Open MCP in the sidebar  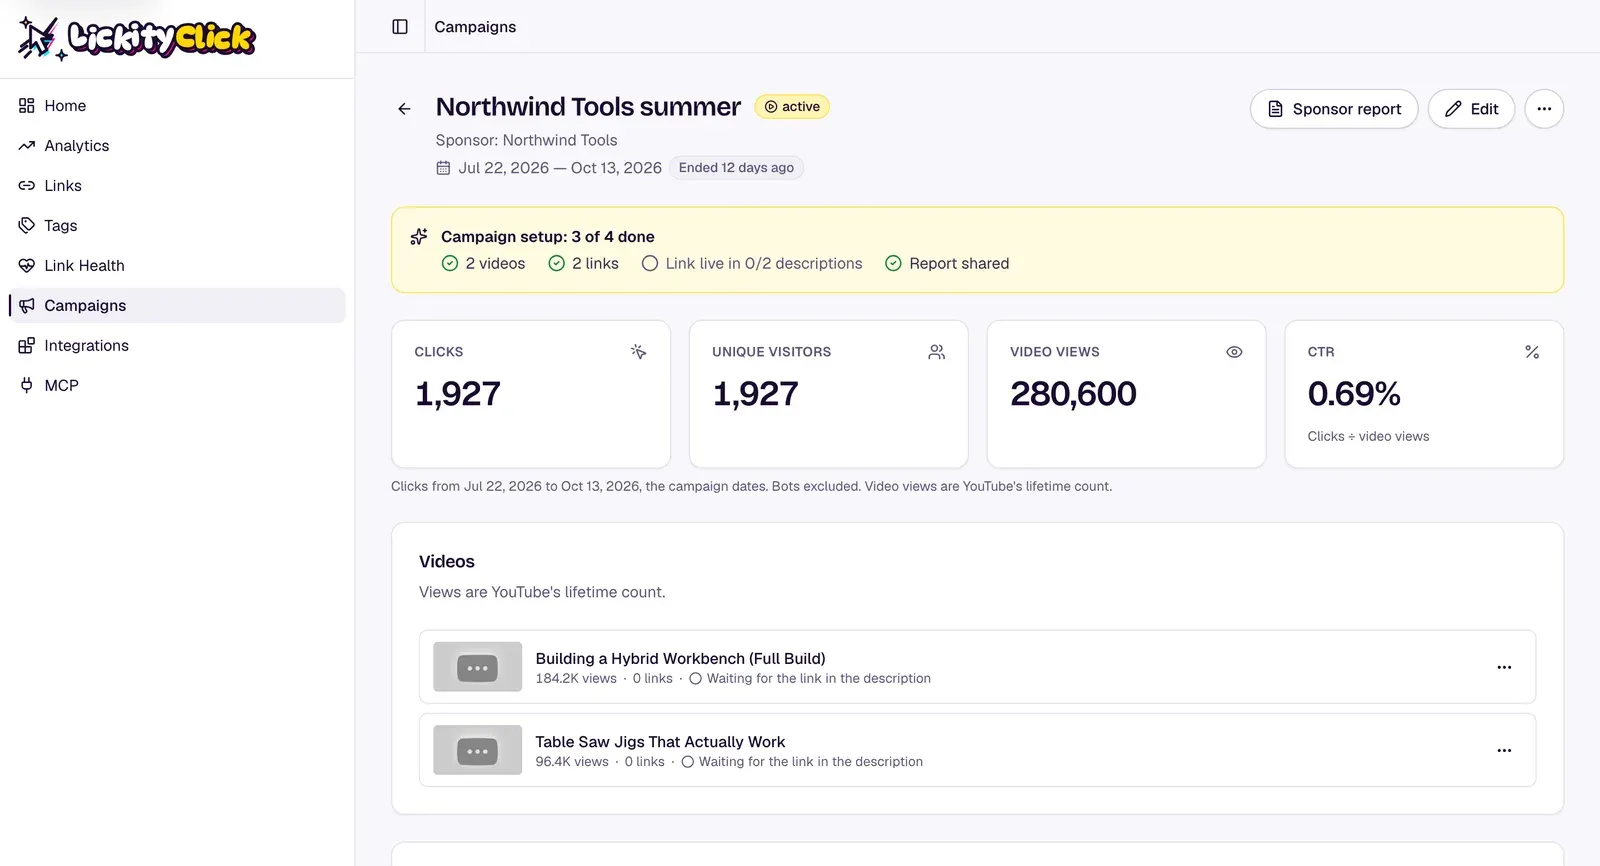[177, 386]
